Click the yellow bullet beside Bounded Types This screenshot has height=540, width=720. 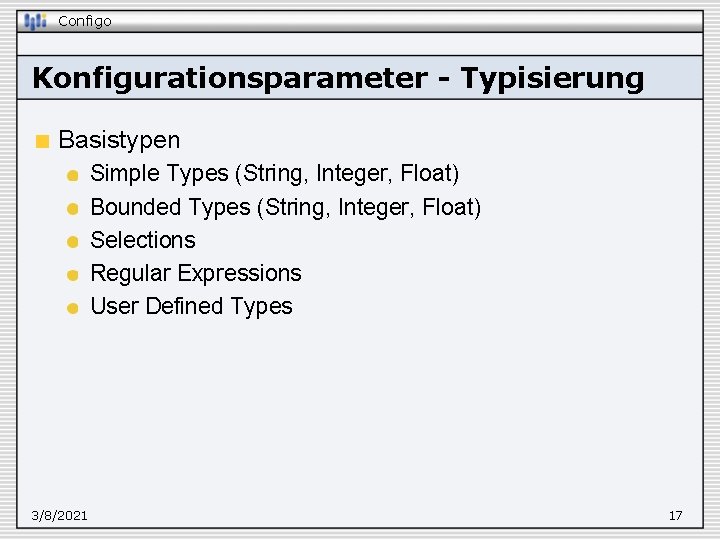pyautogui.click(x=72, y=209)
